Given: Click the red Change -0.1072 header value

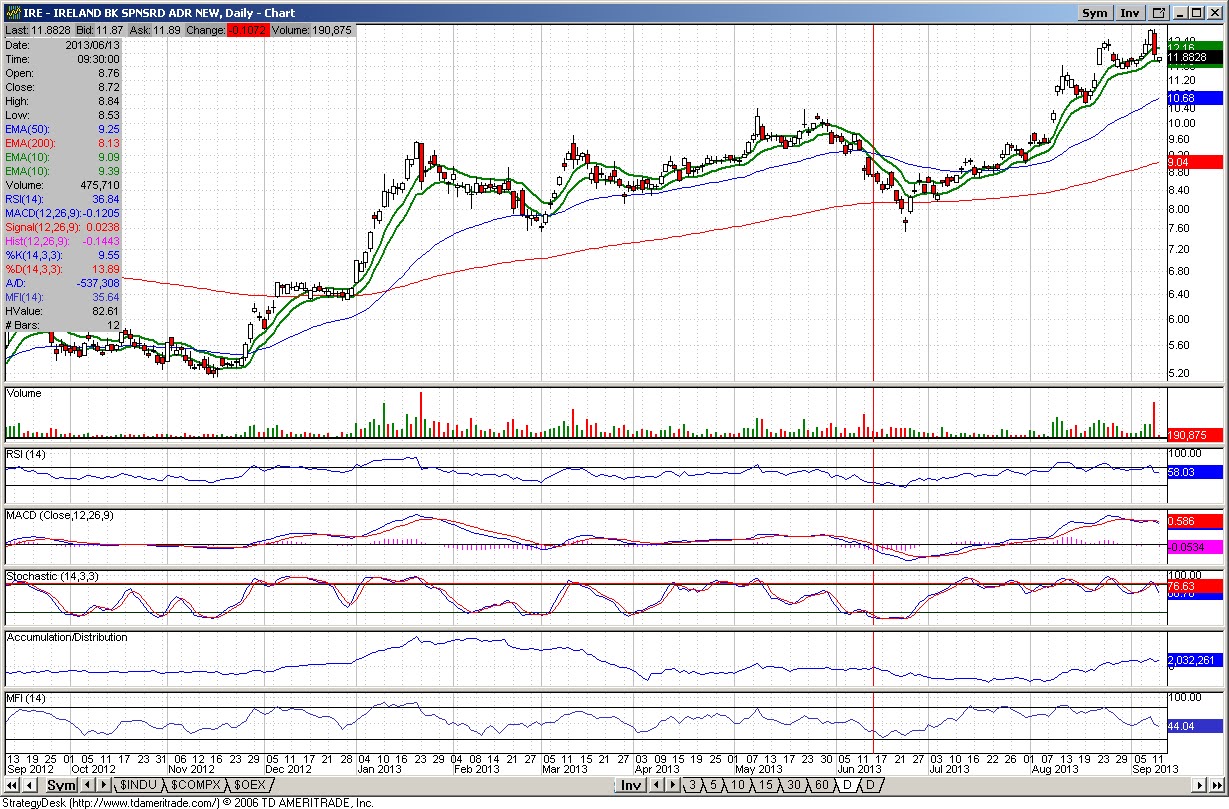Looking at the screenshot, I should 249,31.
